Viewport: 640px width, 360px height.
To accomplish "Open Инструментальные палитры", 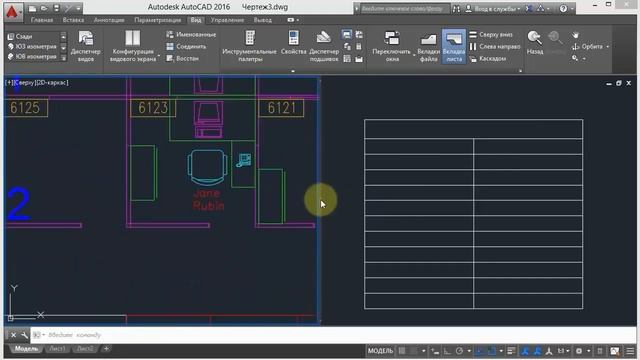I will (249, 46).
